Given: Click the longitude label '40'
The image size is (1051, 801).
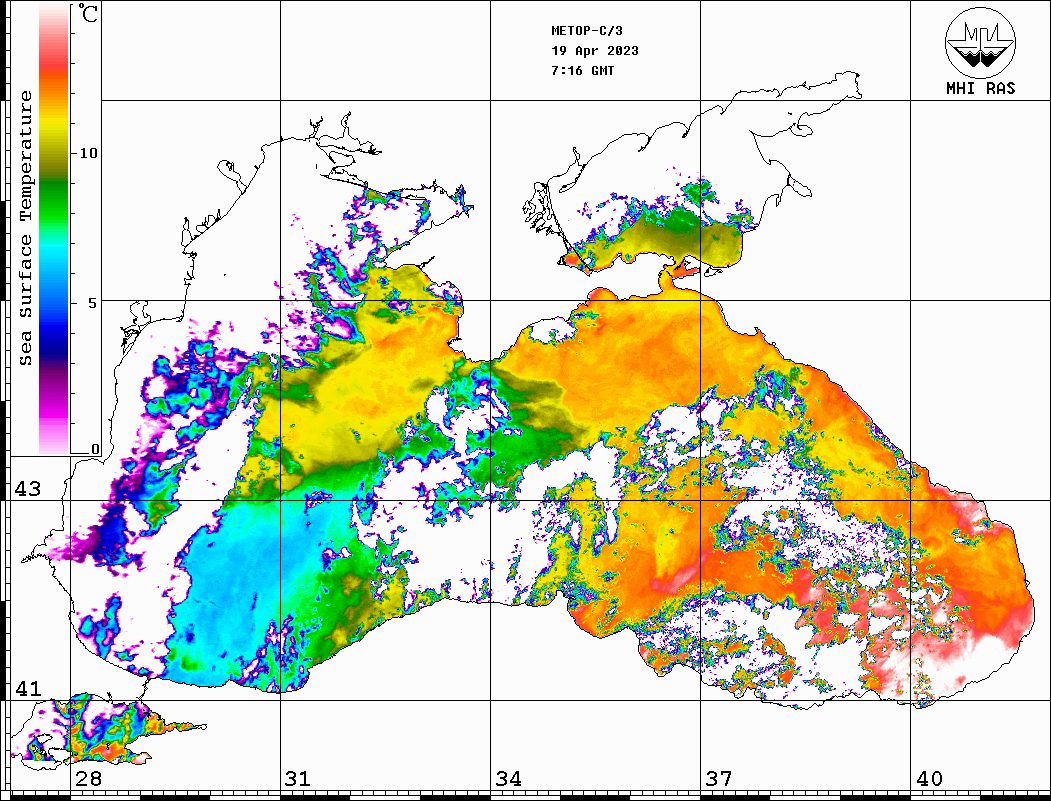Looking at the screenshot, I should [929, 778].
